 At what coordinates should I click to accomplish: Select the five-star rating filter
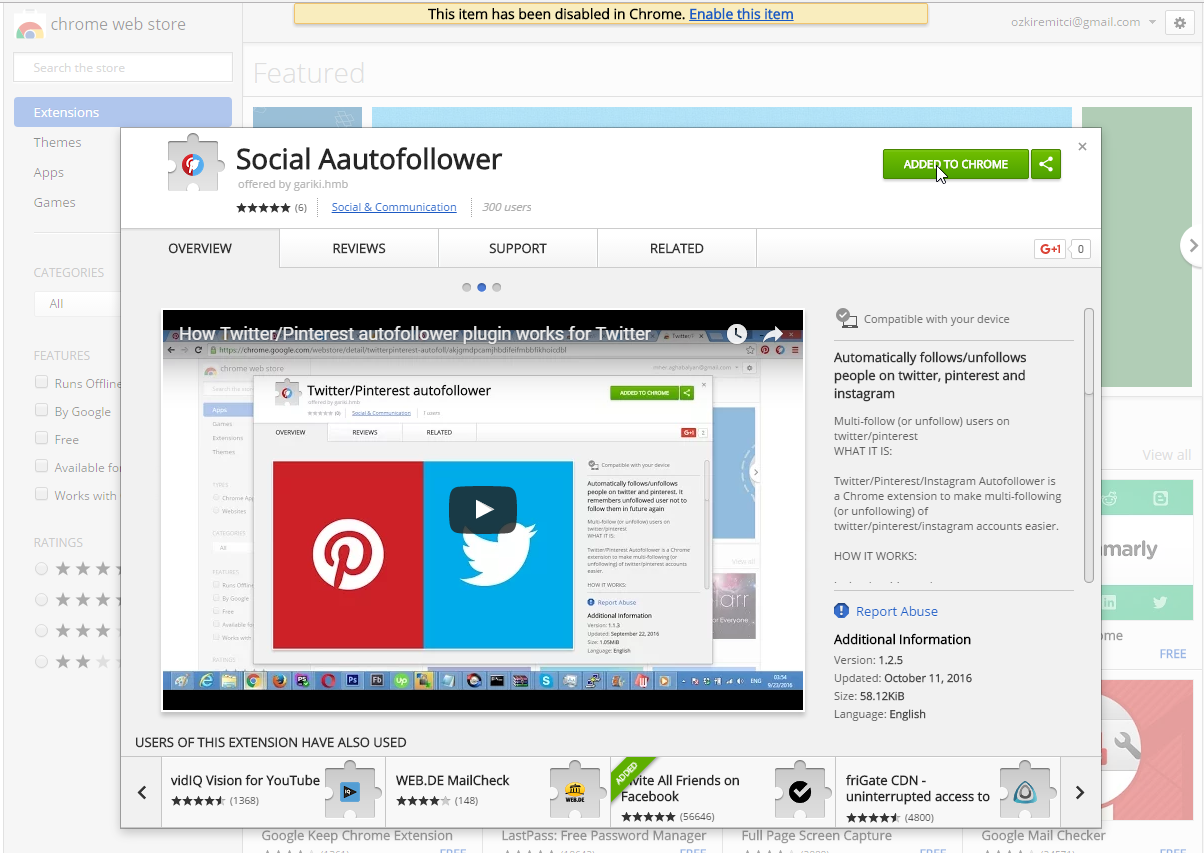(x=41, y=568)
